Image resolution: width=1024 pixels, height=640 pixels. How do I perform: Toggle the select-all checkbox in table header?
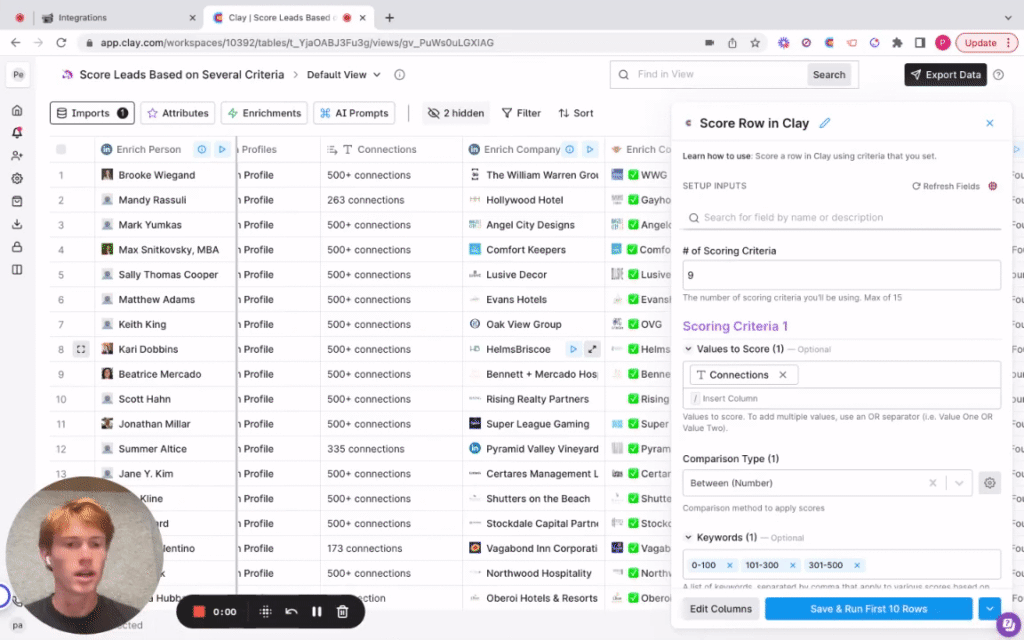pos(61,149)
